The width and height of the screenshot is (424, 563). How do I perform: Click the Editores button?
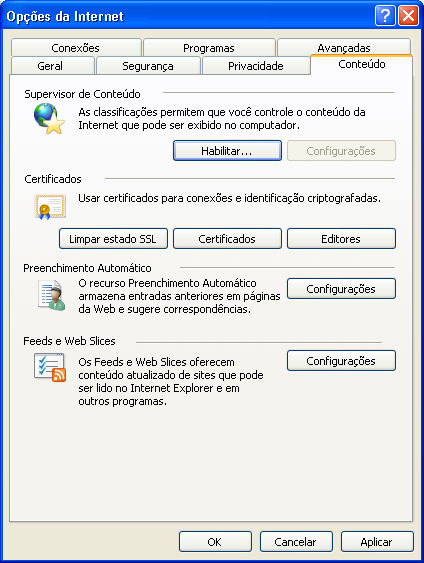[341, 239]
